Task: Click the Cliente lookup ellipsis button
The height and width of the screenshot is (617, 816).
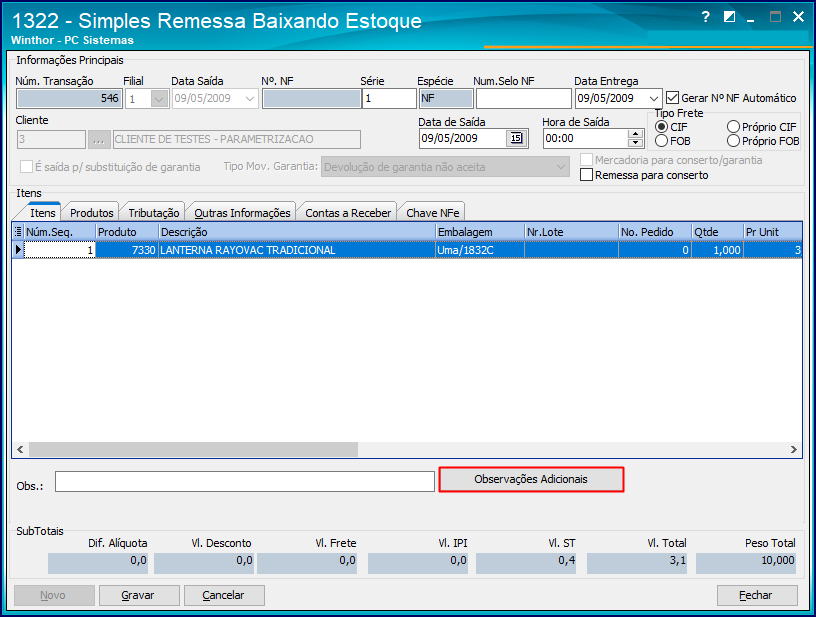Action: pos(99,139)
